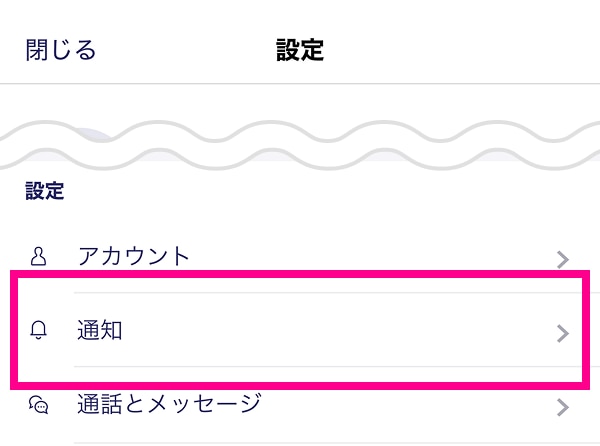Open the アカウント text label
This screenshot has height=446, width=600.
(x=134, y=256)
